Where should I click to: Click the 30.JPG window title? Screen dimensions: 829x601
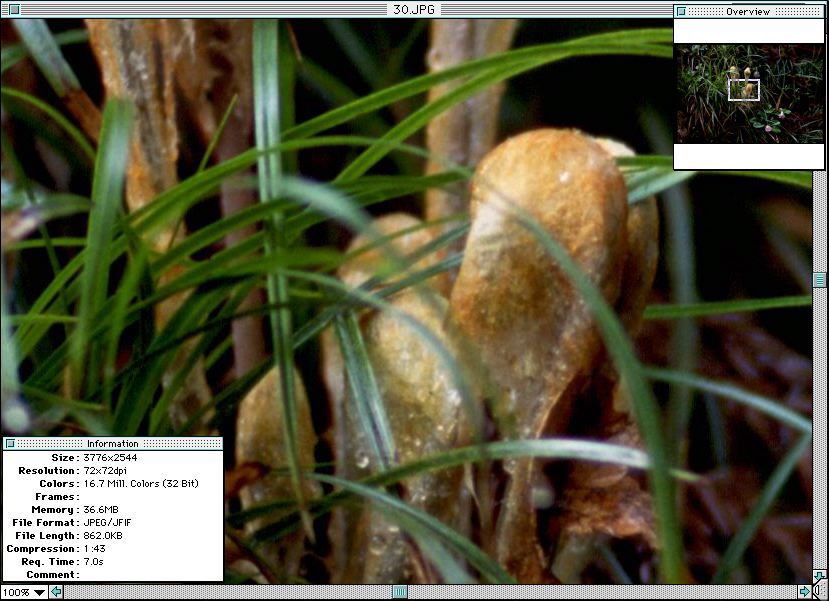(x=413, y=9)
